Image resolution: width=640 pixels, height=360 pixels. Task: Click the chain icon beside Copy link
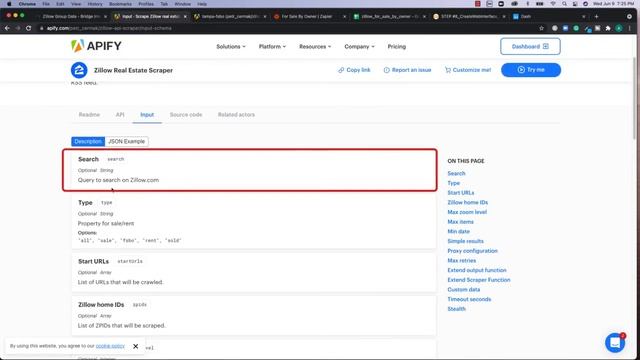click(x=341, y=70)
